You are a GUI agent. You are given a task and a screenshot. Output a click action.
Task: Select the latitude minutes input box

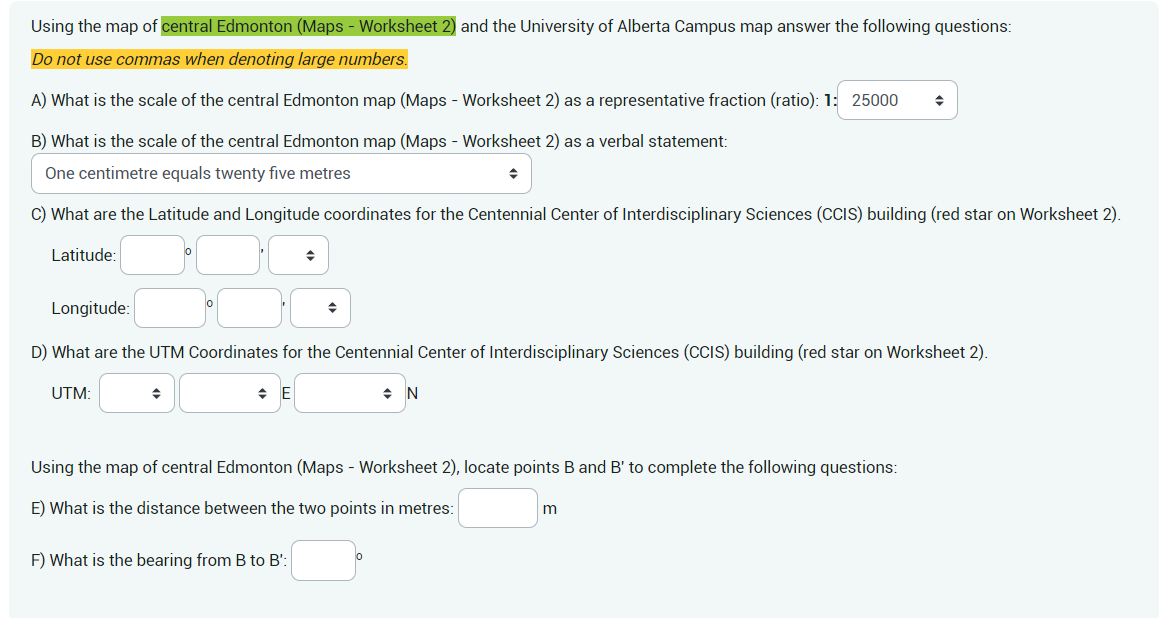pos(228,255)
